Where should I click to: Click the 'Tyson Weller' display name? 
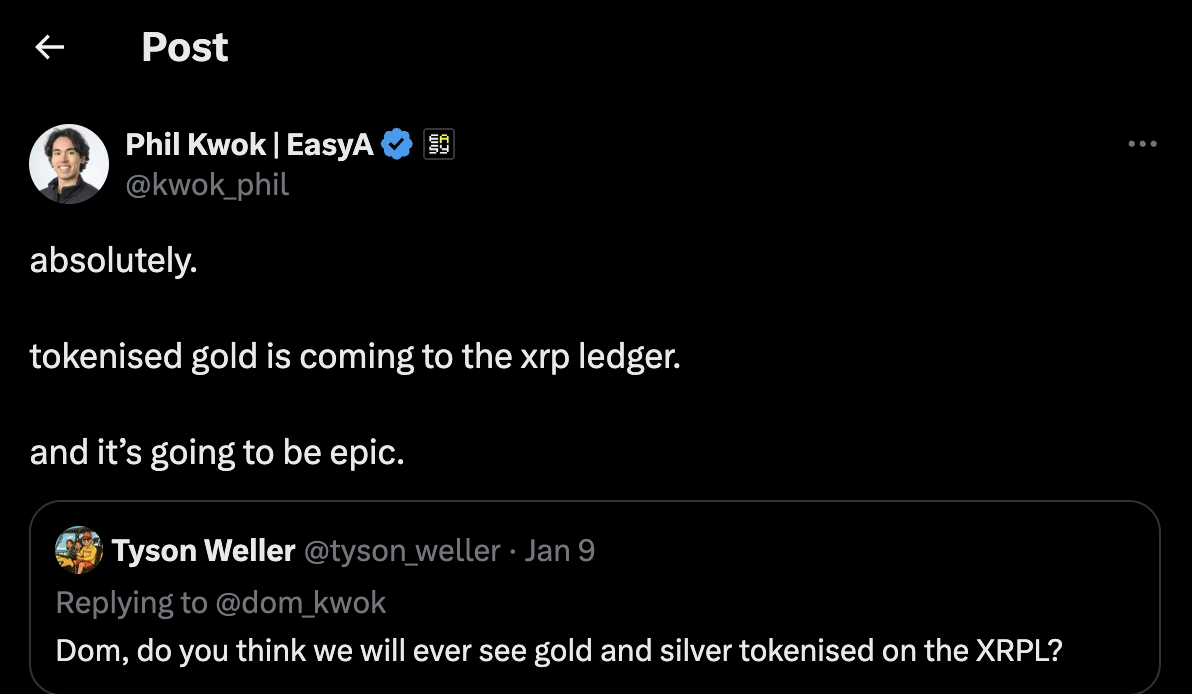(203, 550)
